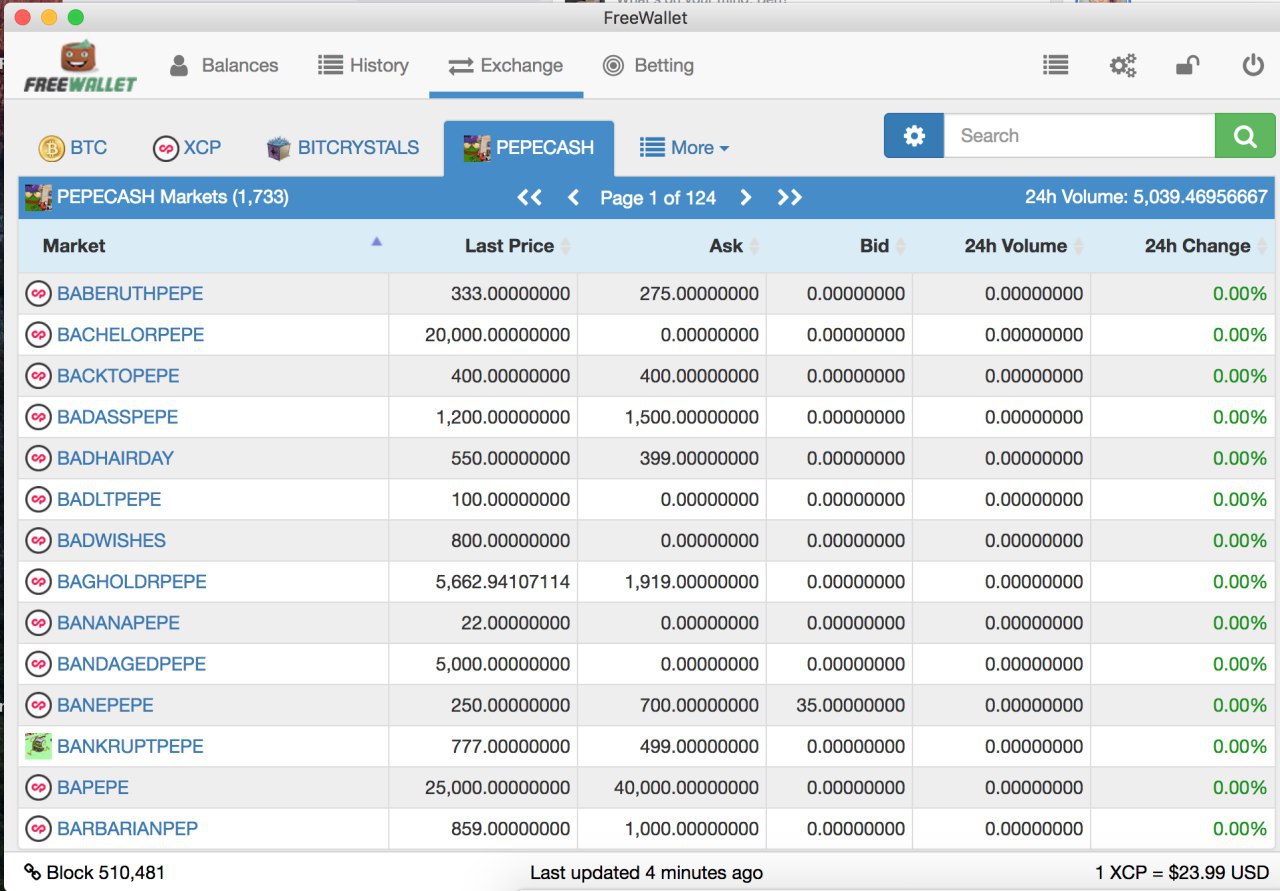The width and height of the screenshot is (1280, 891).
Task: Open the BADHAIRDAY market link
Action: click(x=115, y=458)
